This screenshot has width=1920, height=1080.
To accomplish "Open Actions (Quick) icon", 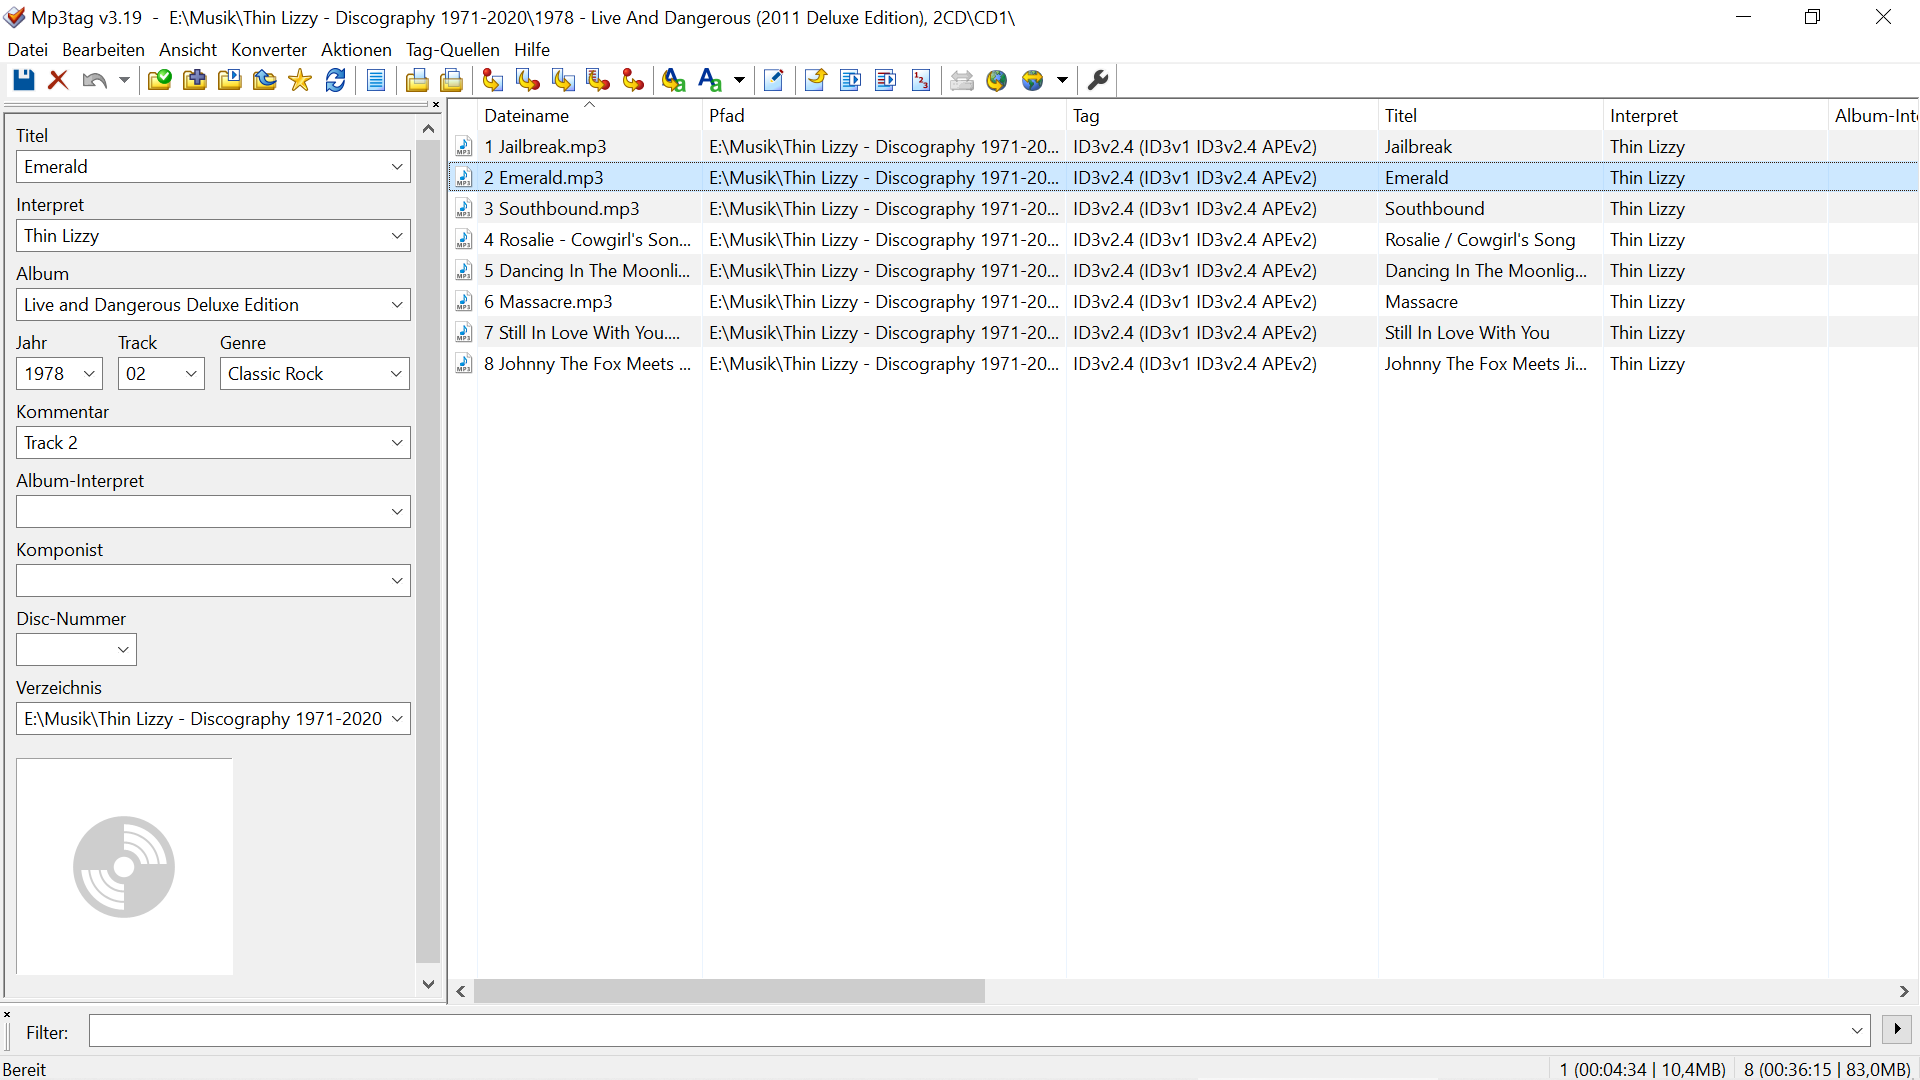I will (x=710, y=80).
